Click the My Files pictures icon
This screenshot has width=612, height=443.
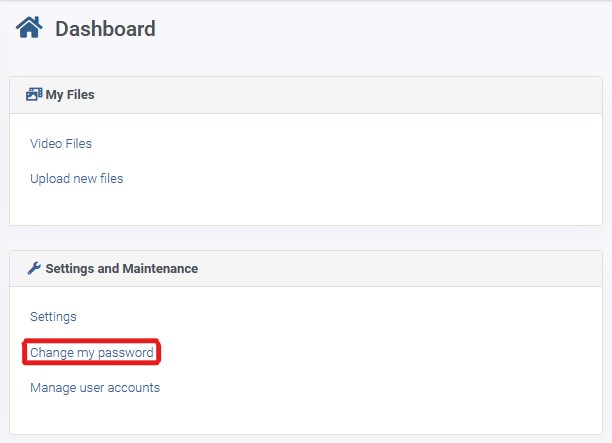click(34, 94)
